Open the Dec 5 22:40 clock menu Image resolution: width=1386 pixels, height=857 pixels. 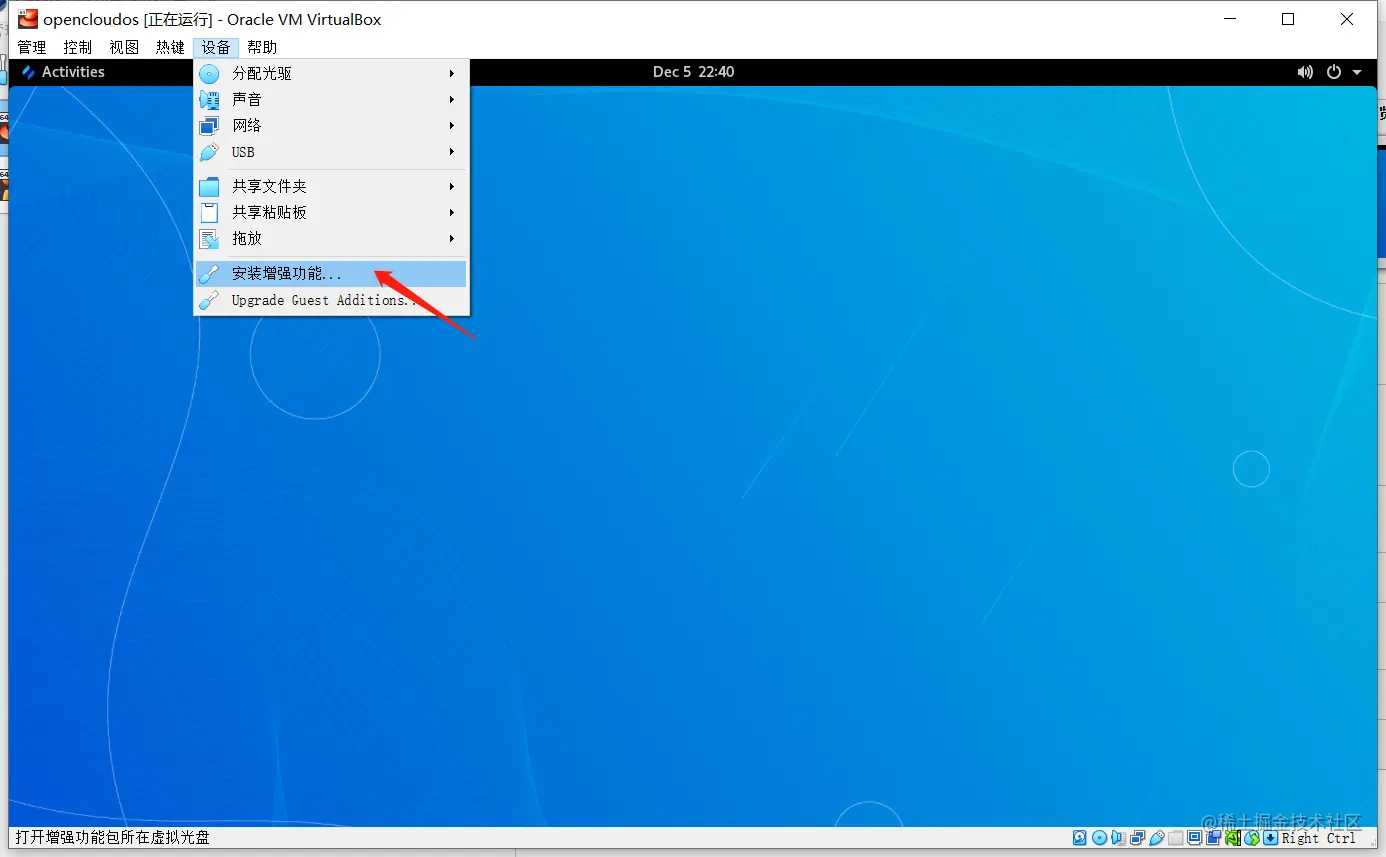pyautogui.click(x=693, y=72)
